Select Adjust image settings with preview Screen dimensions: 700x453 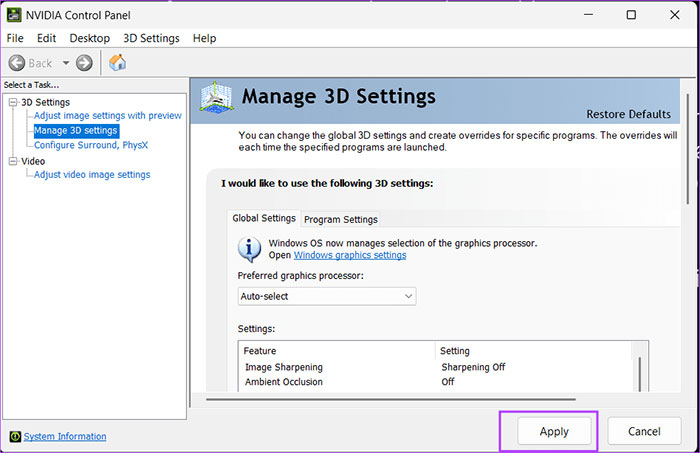pos(108,116)
